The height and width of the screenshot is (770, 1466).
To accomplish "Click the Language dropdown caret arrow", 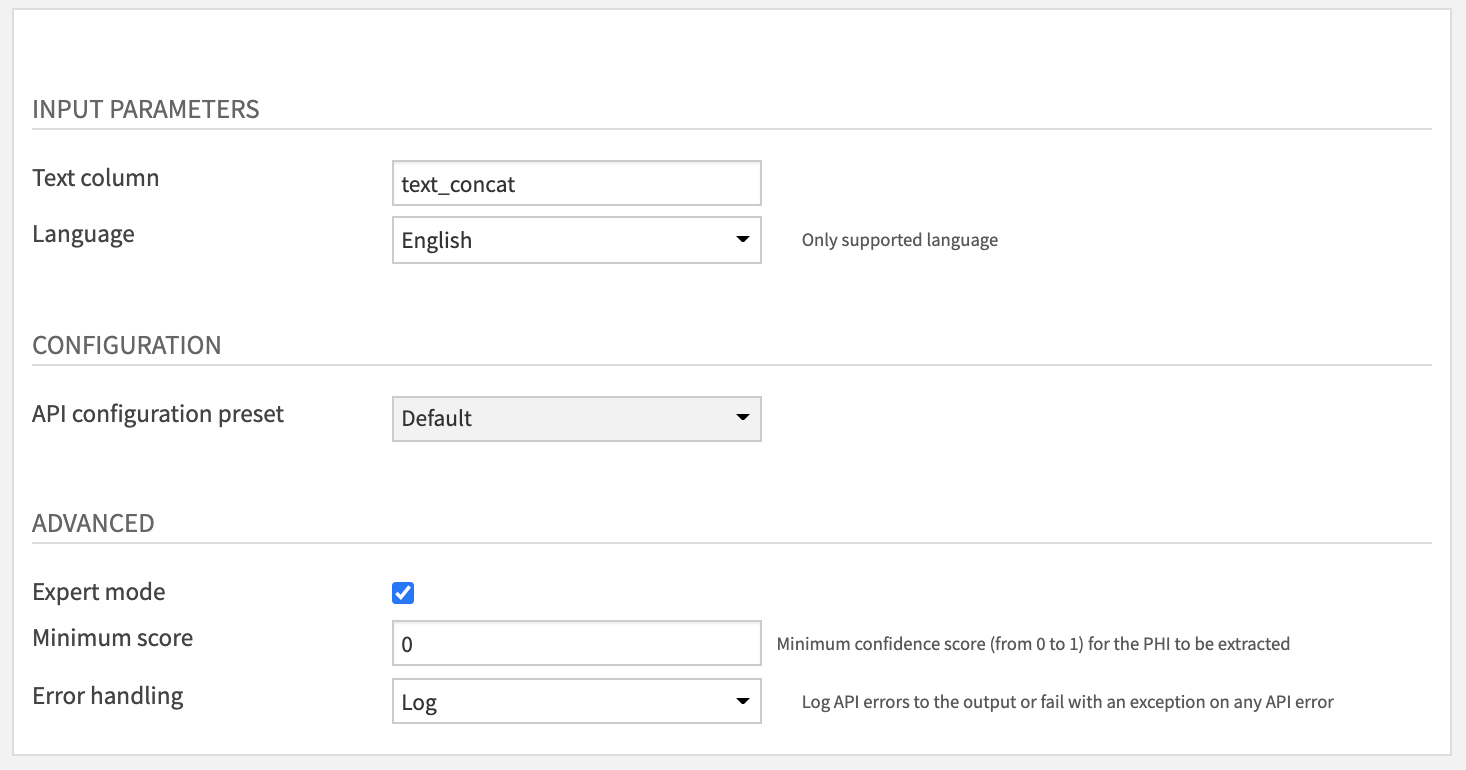I will point(744,240).
